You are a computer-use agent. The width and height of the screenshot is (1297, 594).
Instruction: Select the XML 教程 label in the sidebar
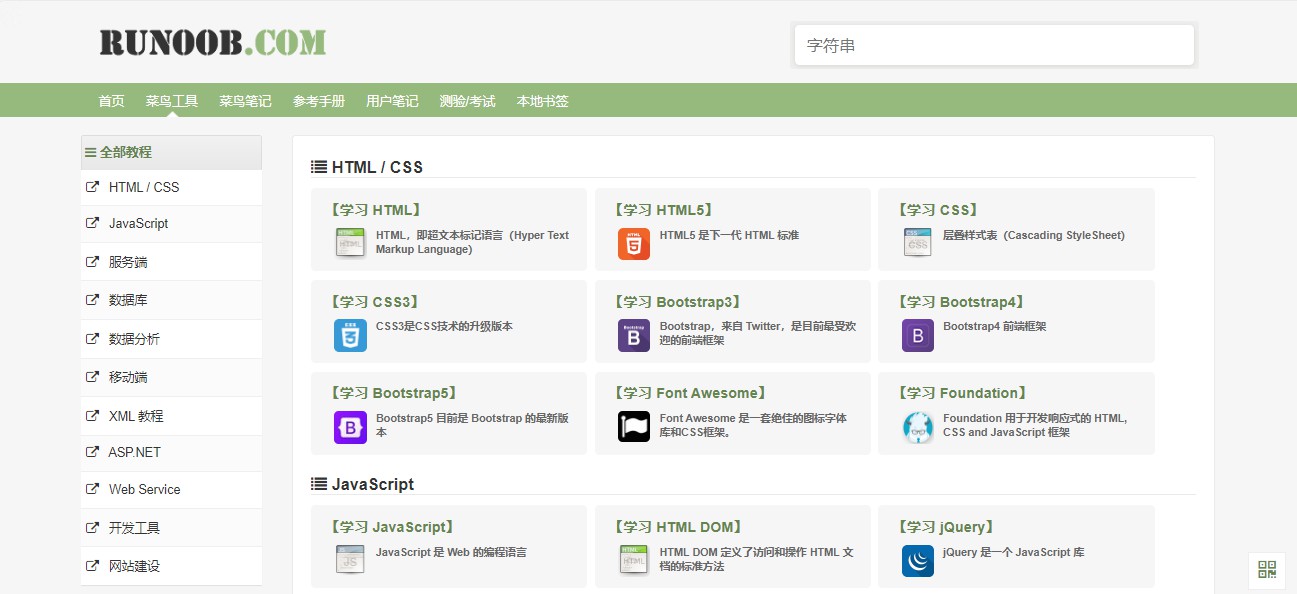tap(136, 416)
